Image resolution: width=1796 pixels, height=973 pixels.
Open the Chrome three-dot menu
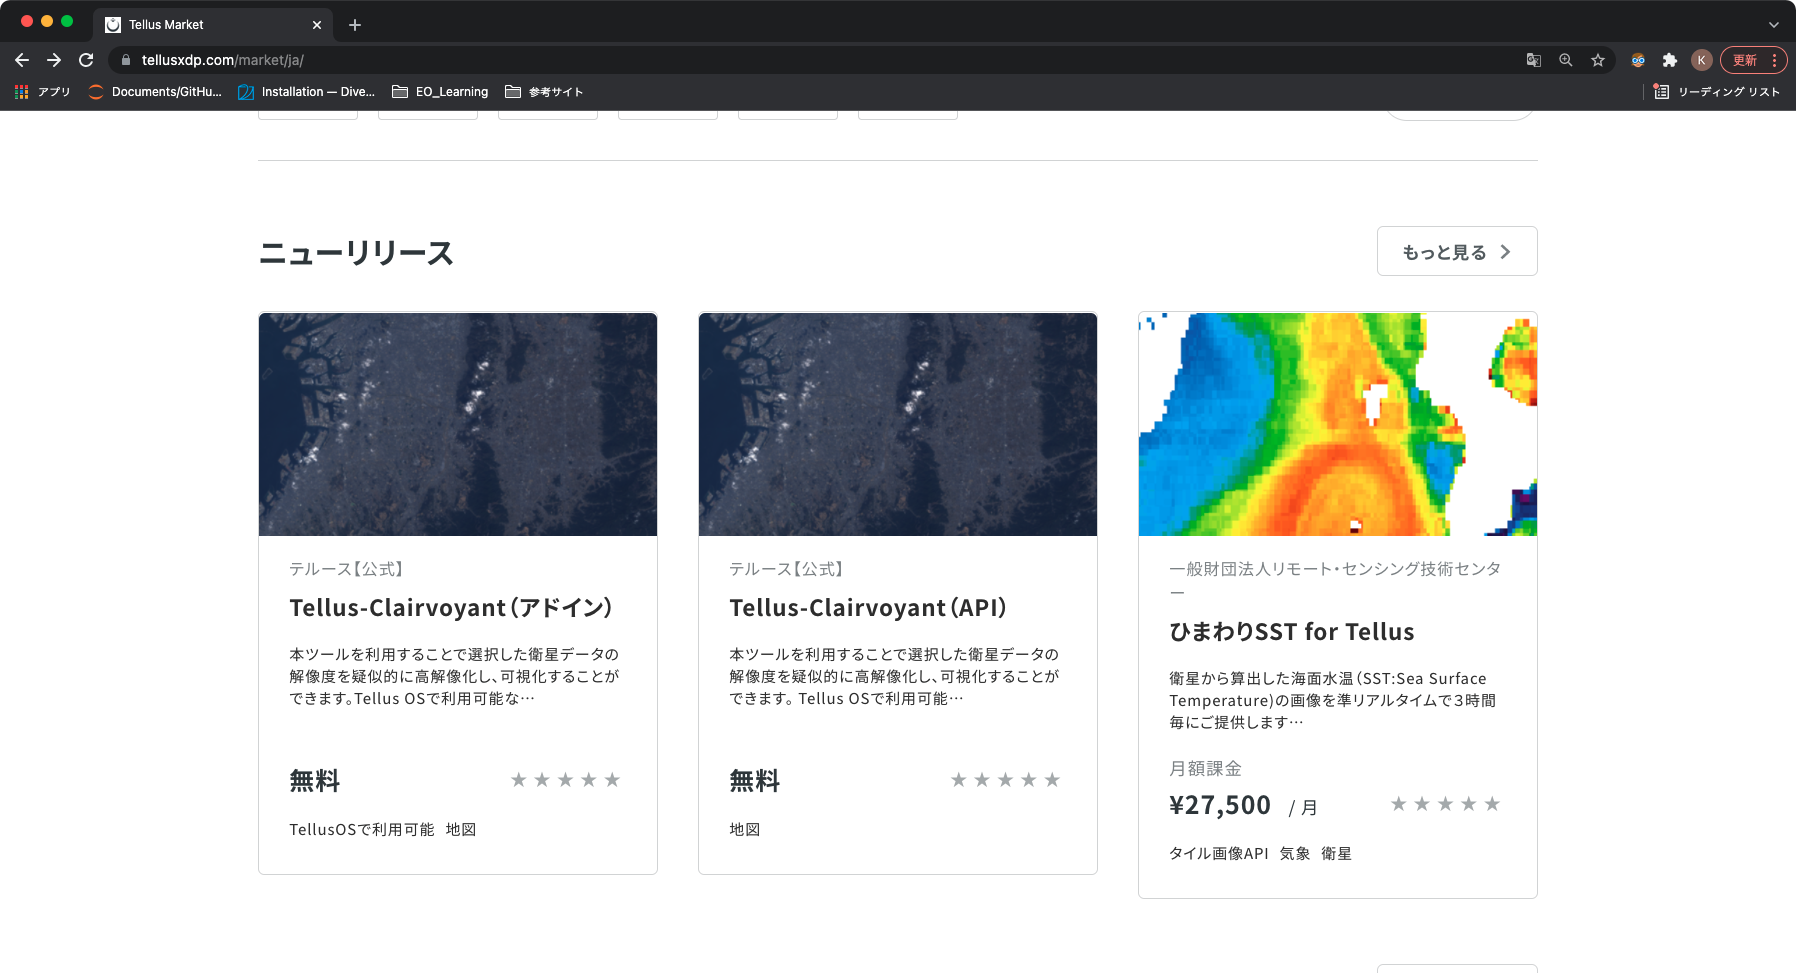coord(1774,60)
